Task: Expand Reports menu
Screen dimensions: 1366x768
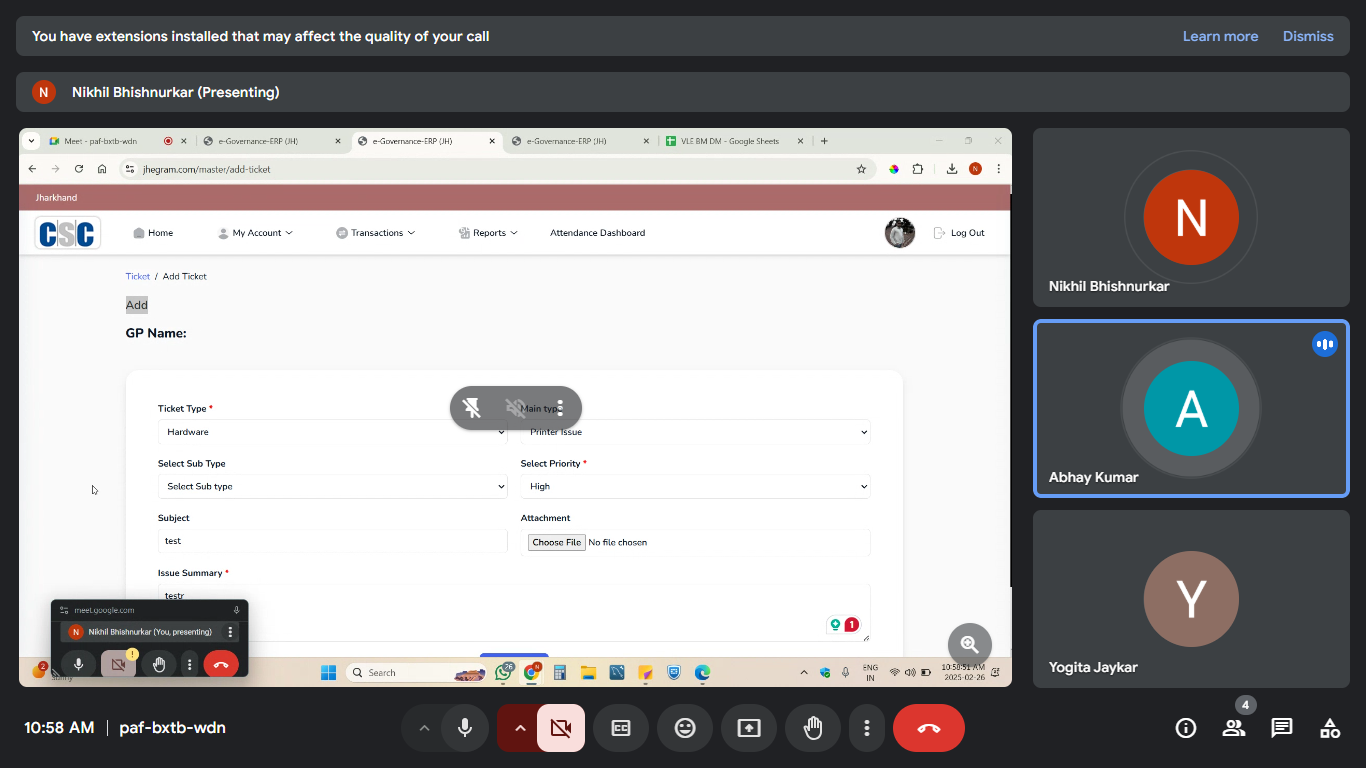Action: [x=488, y=233]
